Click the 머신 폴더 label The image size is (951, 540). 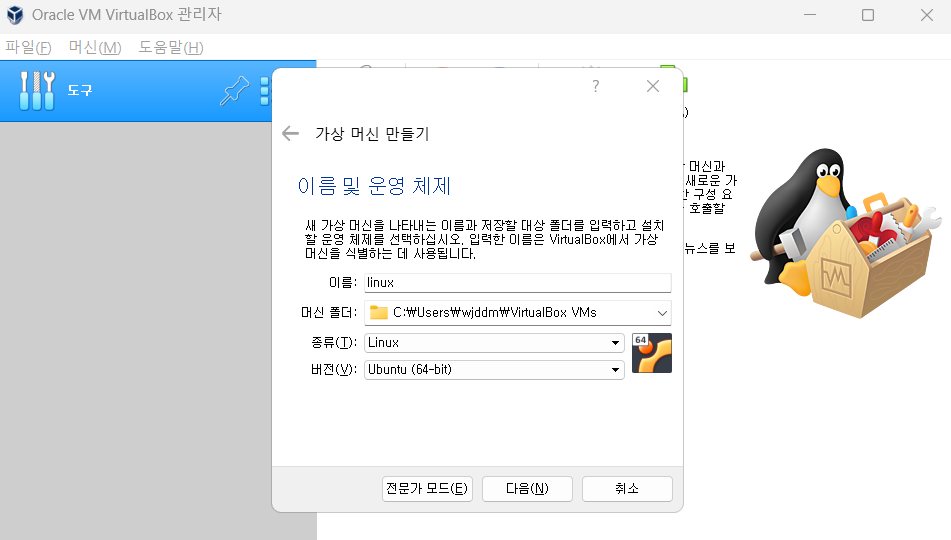pyautogui.click(x=329, y=312)
